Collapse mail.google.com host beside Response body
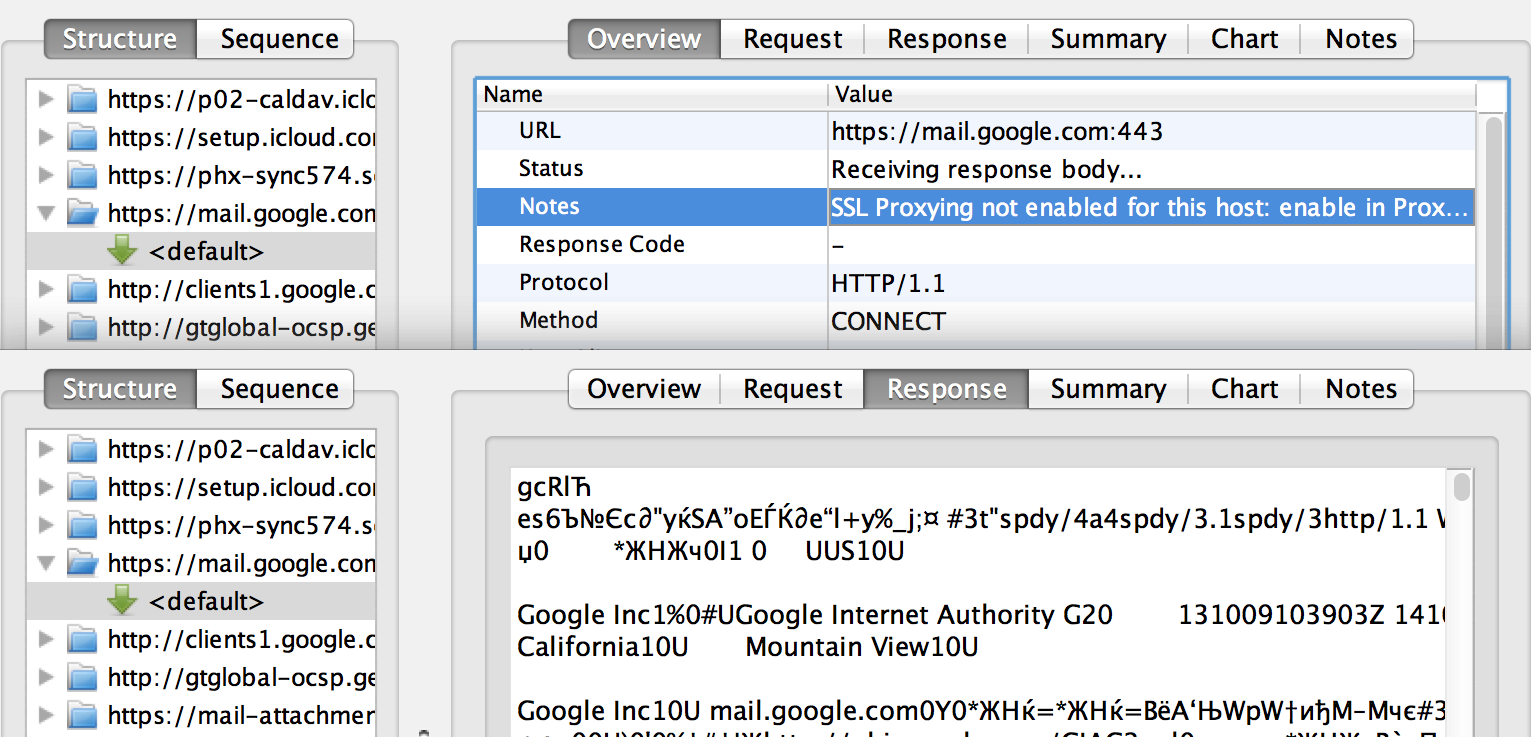This screenshot has height=737, width=1531. [x=45, y=563]
